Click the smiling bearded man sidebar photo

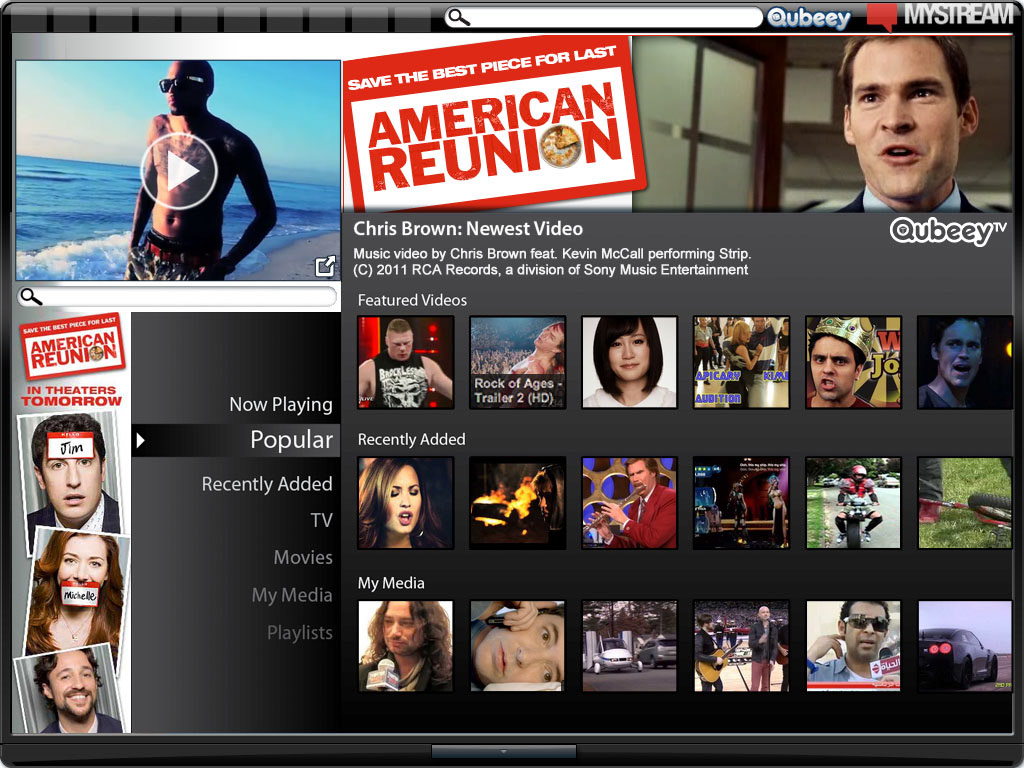click(x=71, y=690)
